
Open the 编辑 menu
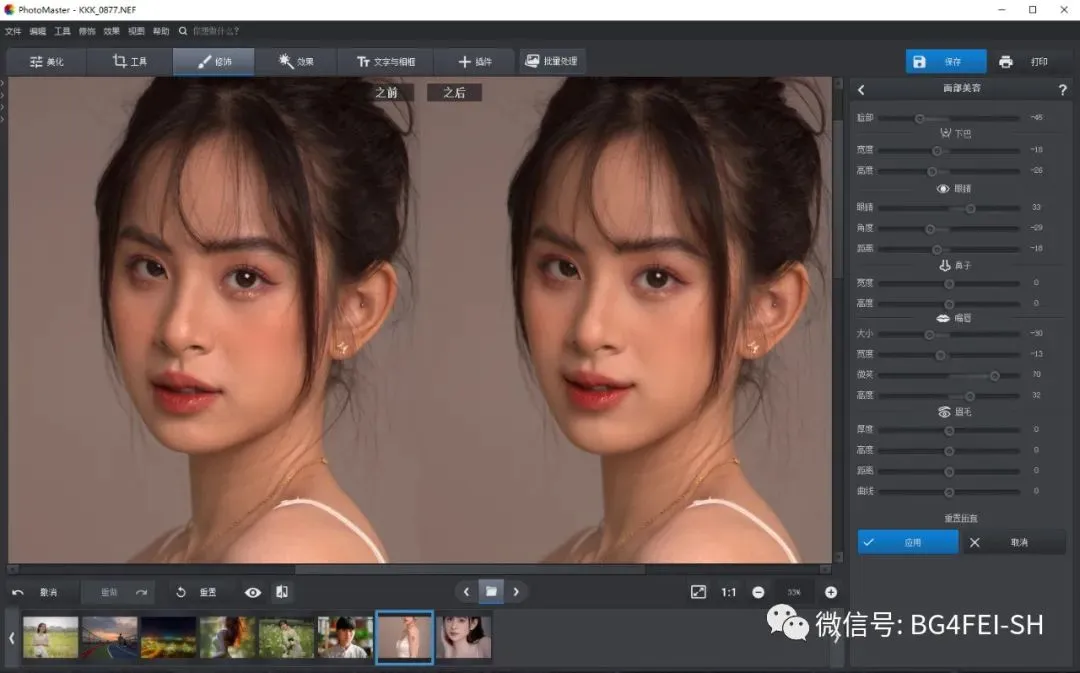[38, 31]
